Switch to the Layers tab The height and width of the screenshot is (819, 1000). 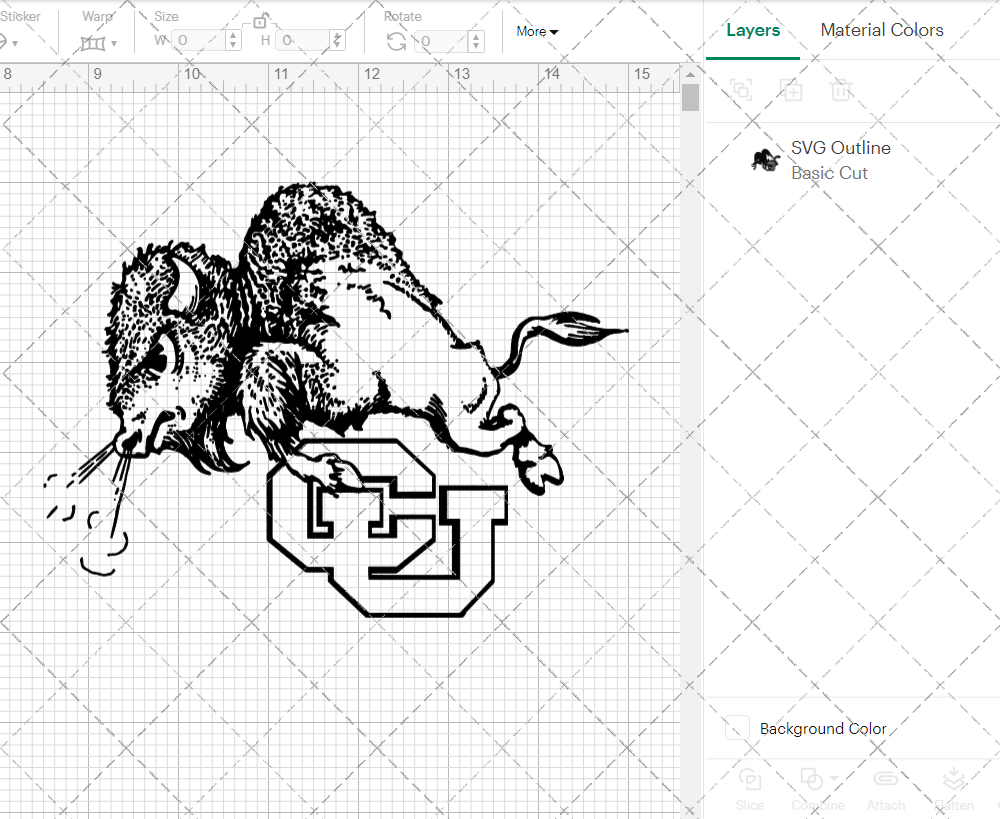(x=753, y=30)
